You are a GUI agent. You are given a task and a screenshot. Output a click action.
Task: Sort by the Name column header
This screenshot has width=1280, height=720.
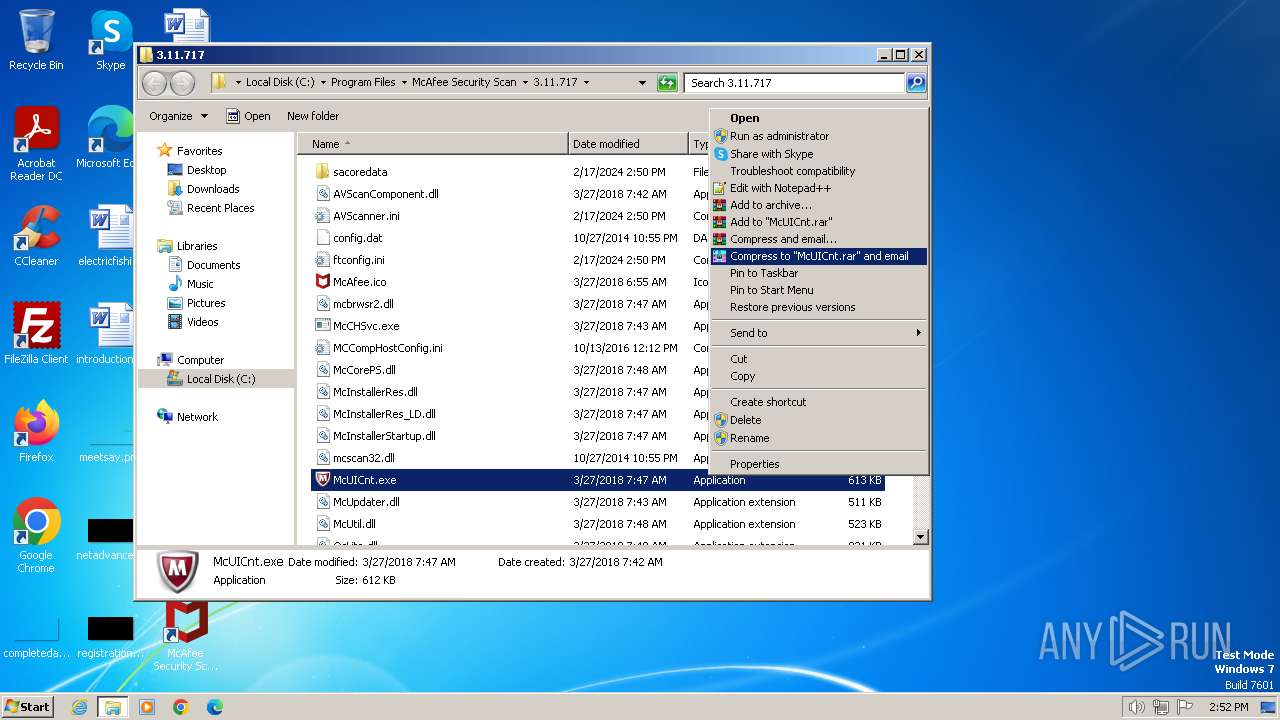pos(432,144)
